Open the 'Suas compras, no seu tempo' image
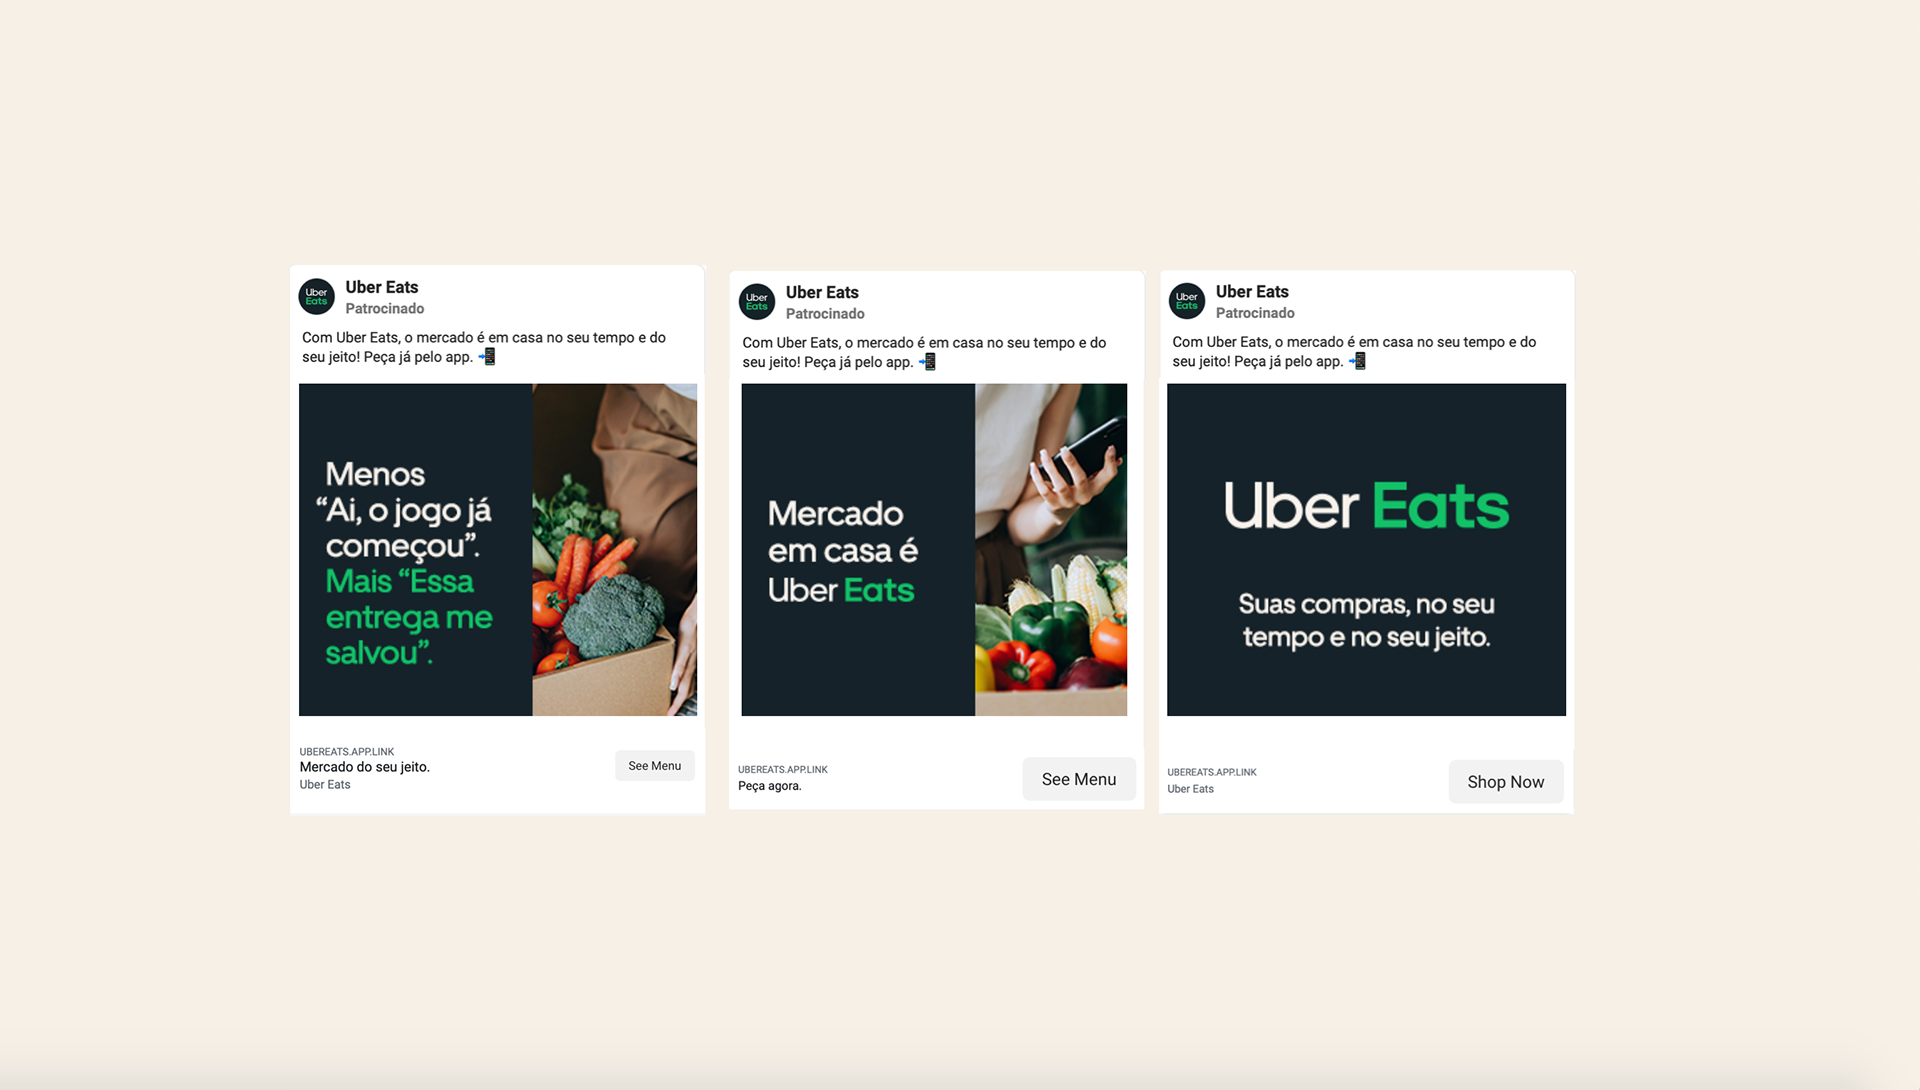 [x=1366, y=550]
